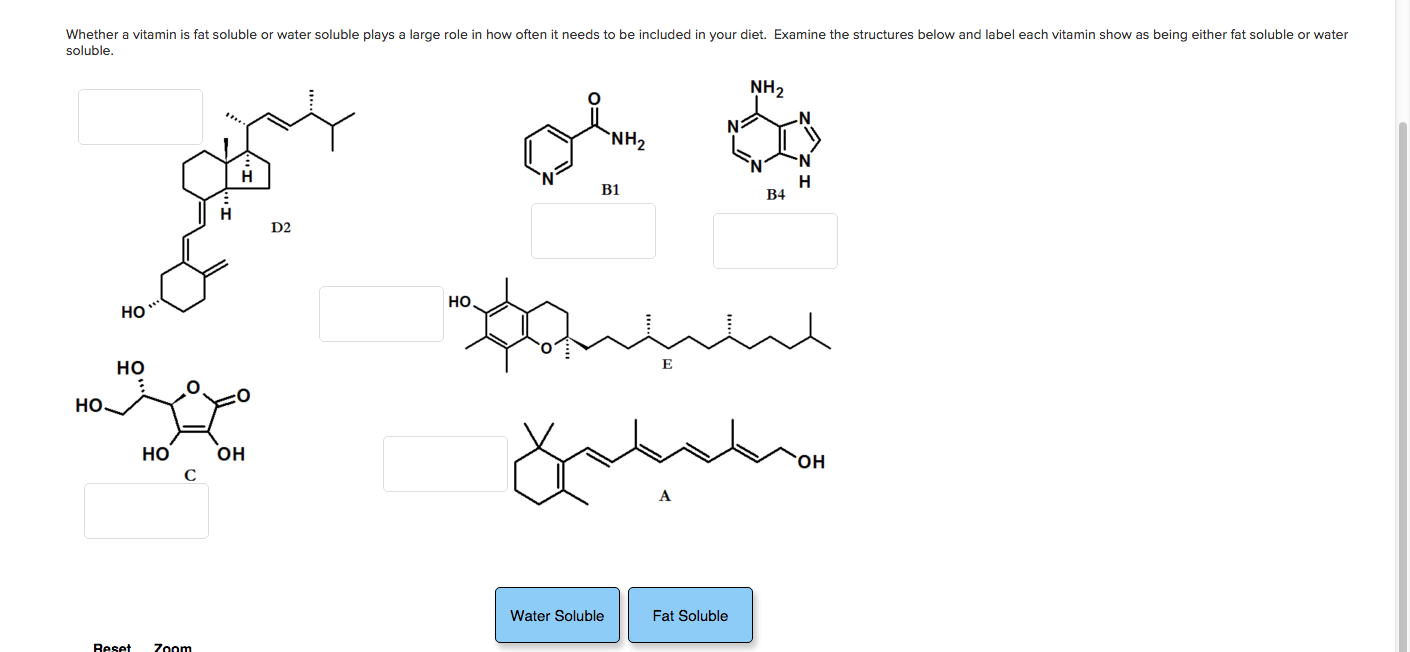Screen dimensions: 1410x652
Task: Select the answer box left of vitamin E
Action: 381,314
